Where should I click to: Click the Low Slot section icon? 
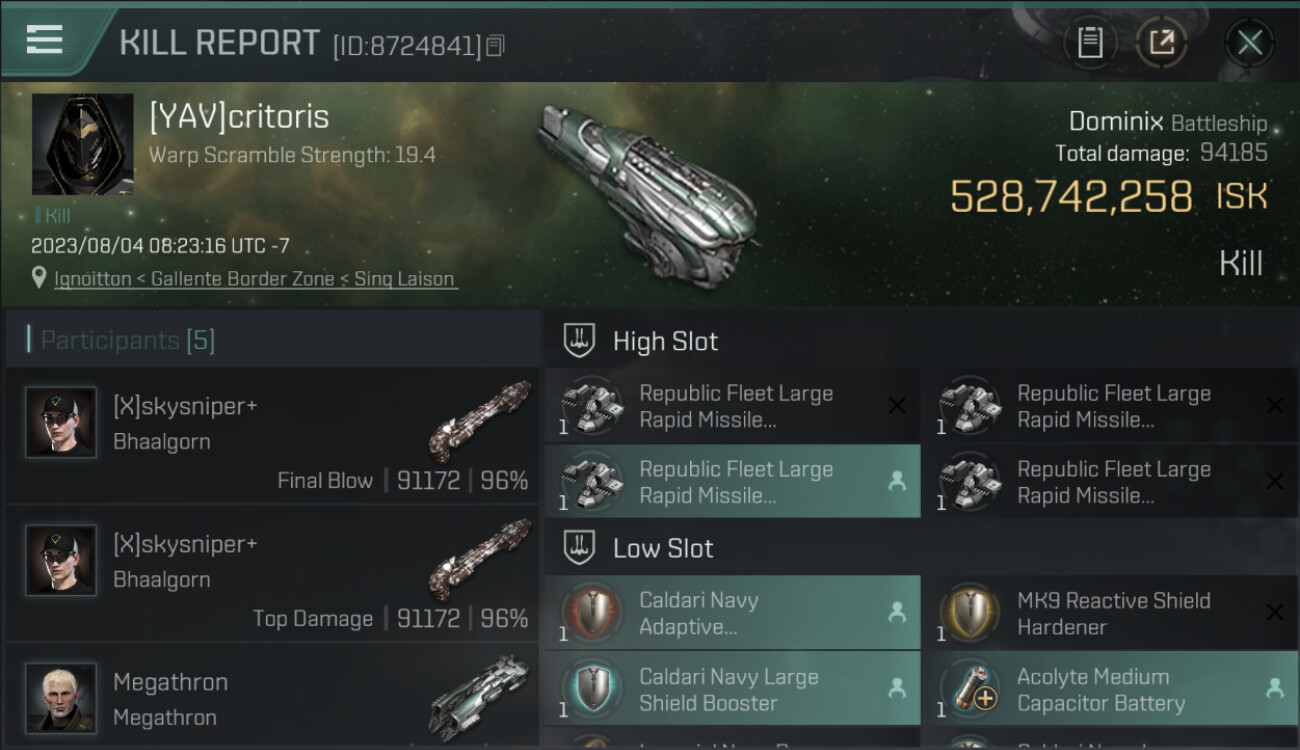click(580, 548)
